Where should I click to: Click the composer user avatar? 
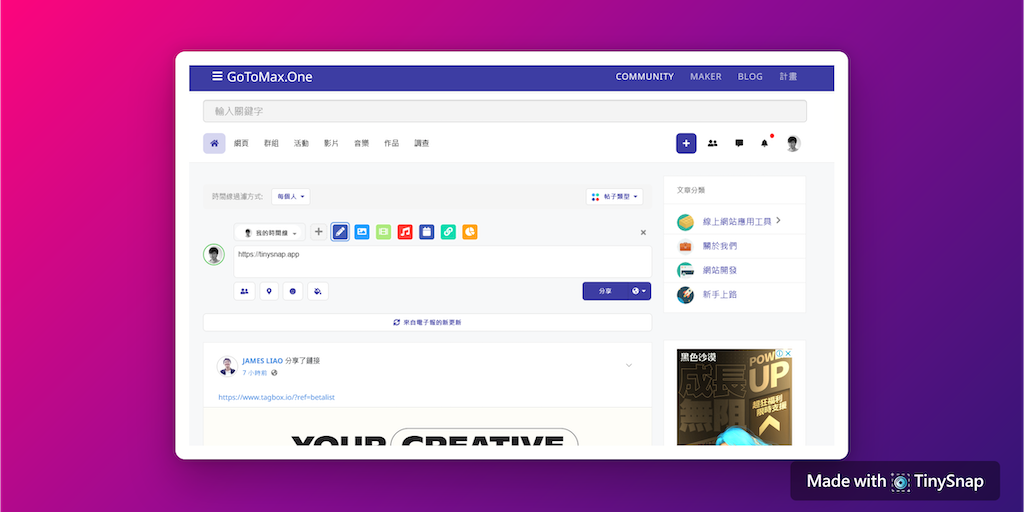[214, 255]
